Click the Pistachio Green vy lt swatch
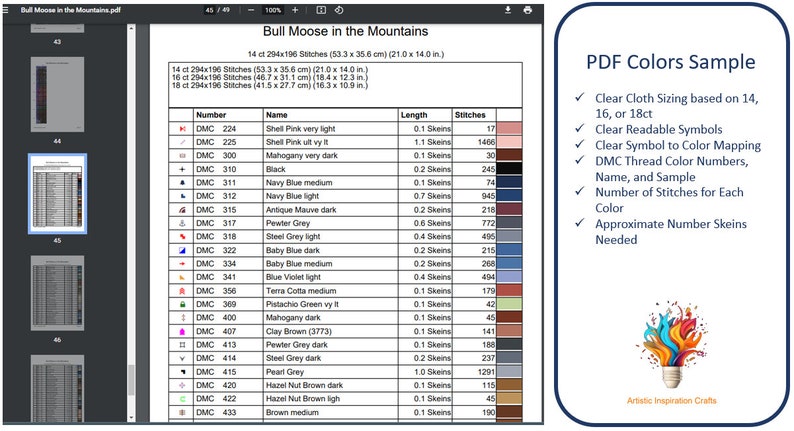Viewport: 794px width, 431px height. coord(509,304)
